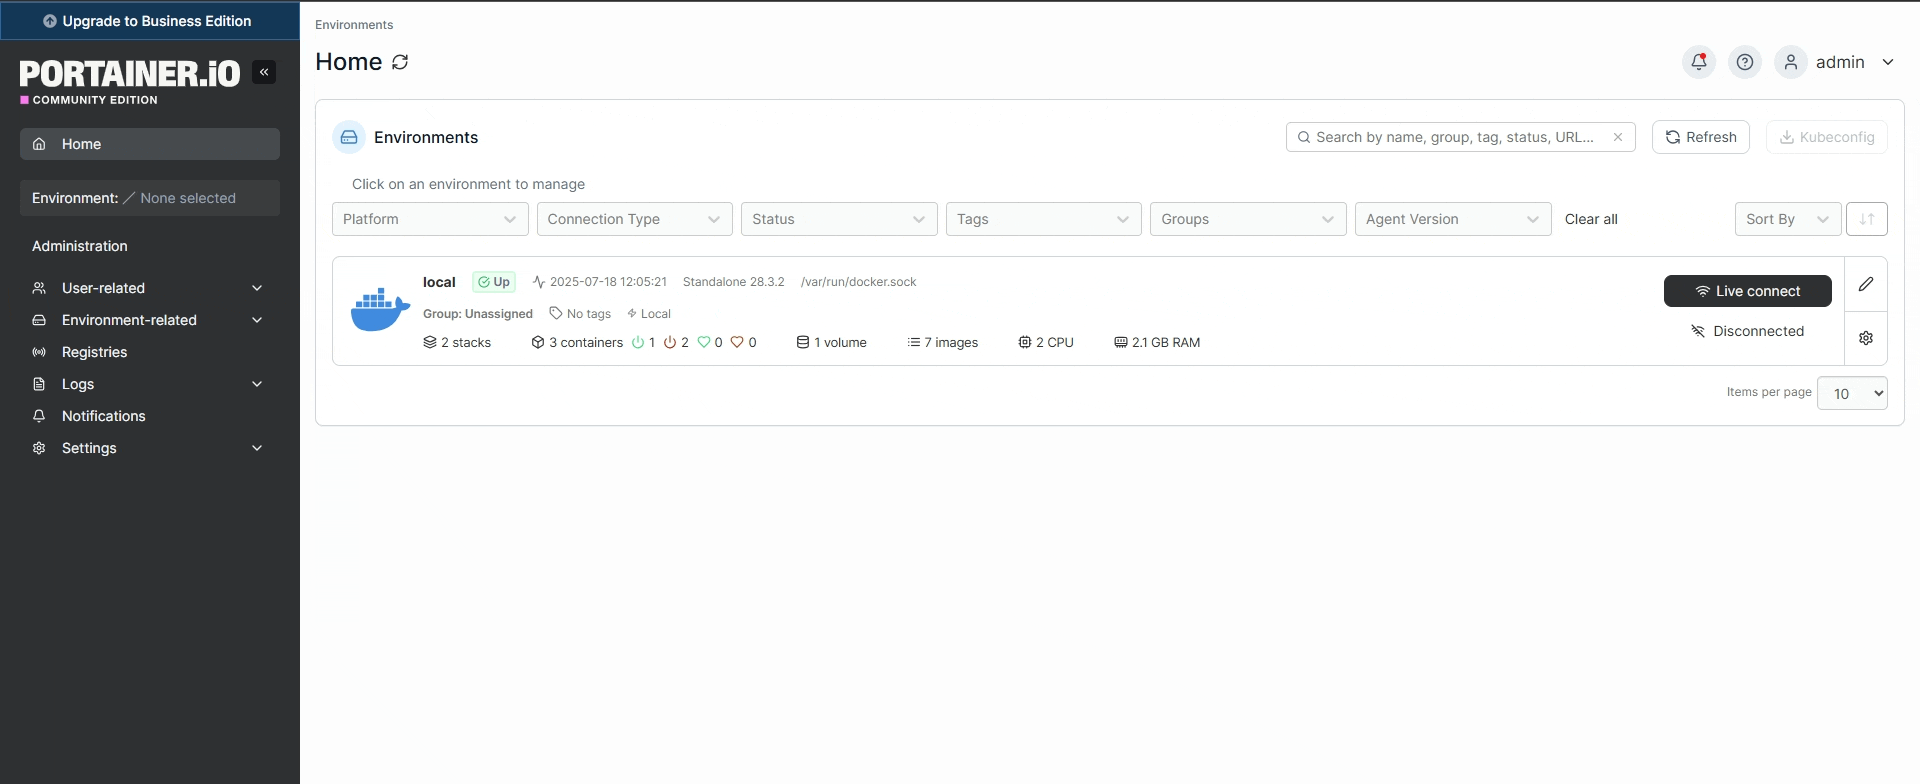1920x784 pixels.
Task: Open the Sort By dropdown
Action: click(1786, 219)
